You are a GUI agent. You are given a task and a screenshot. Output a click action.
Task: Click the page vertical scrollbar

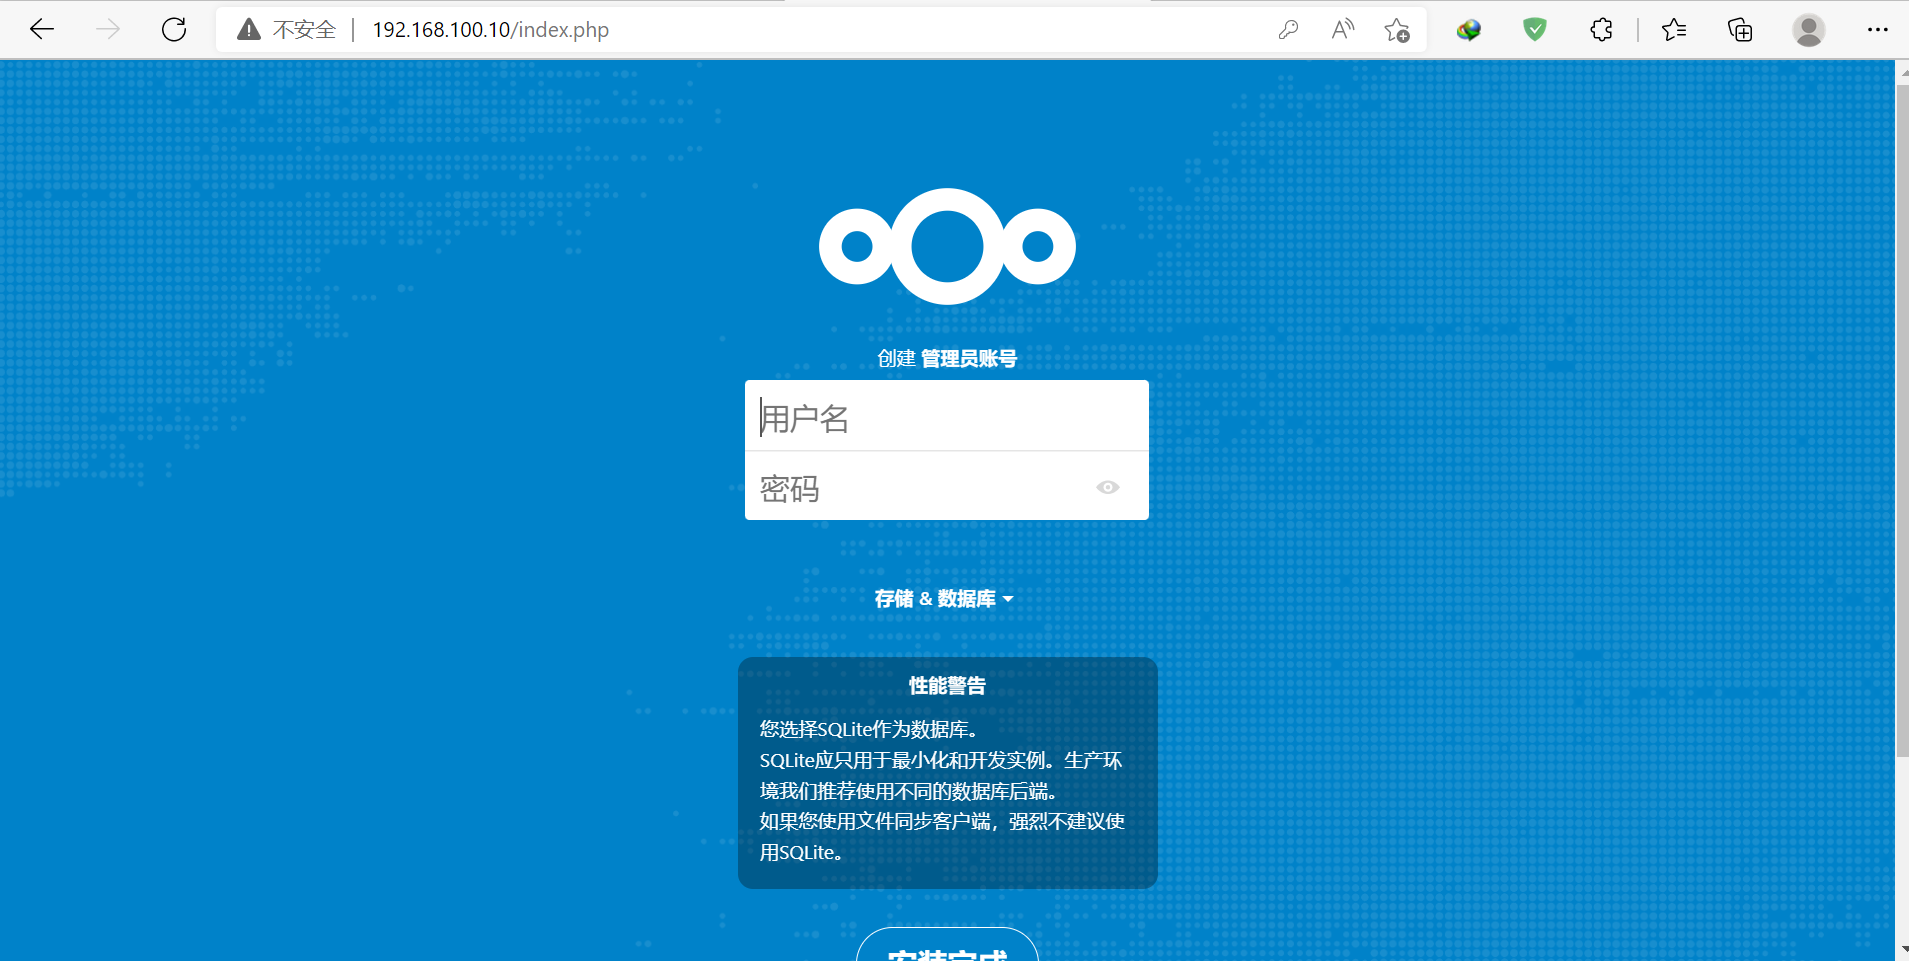[1902, 420]
